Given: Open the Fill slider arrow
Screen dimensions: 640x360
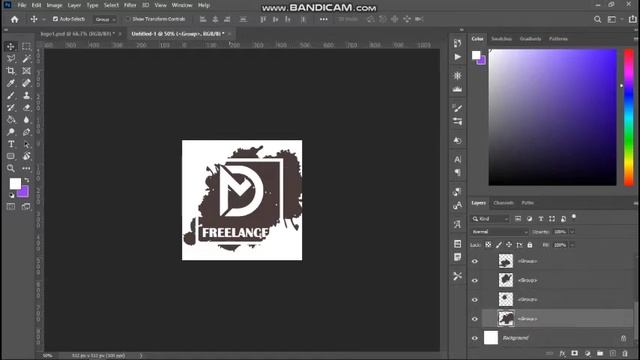Looking at the screenshot, I should pyautogui.click(x=572, y=245).
